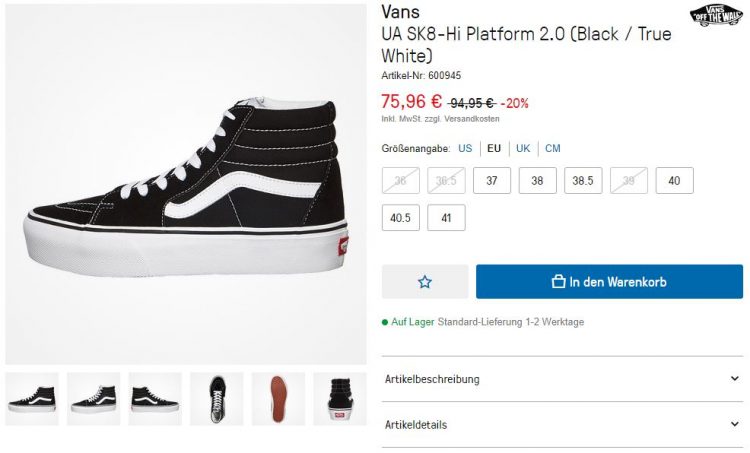Viewport: 750px width, 453px height.
Task: Show the top-view shoe thumbnail
Action: coord(217,399)
